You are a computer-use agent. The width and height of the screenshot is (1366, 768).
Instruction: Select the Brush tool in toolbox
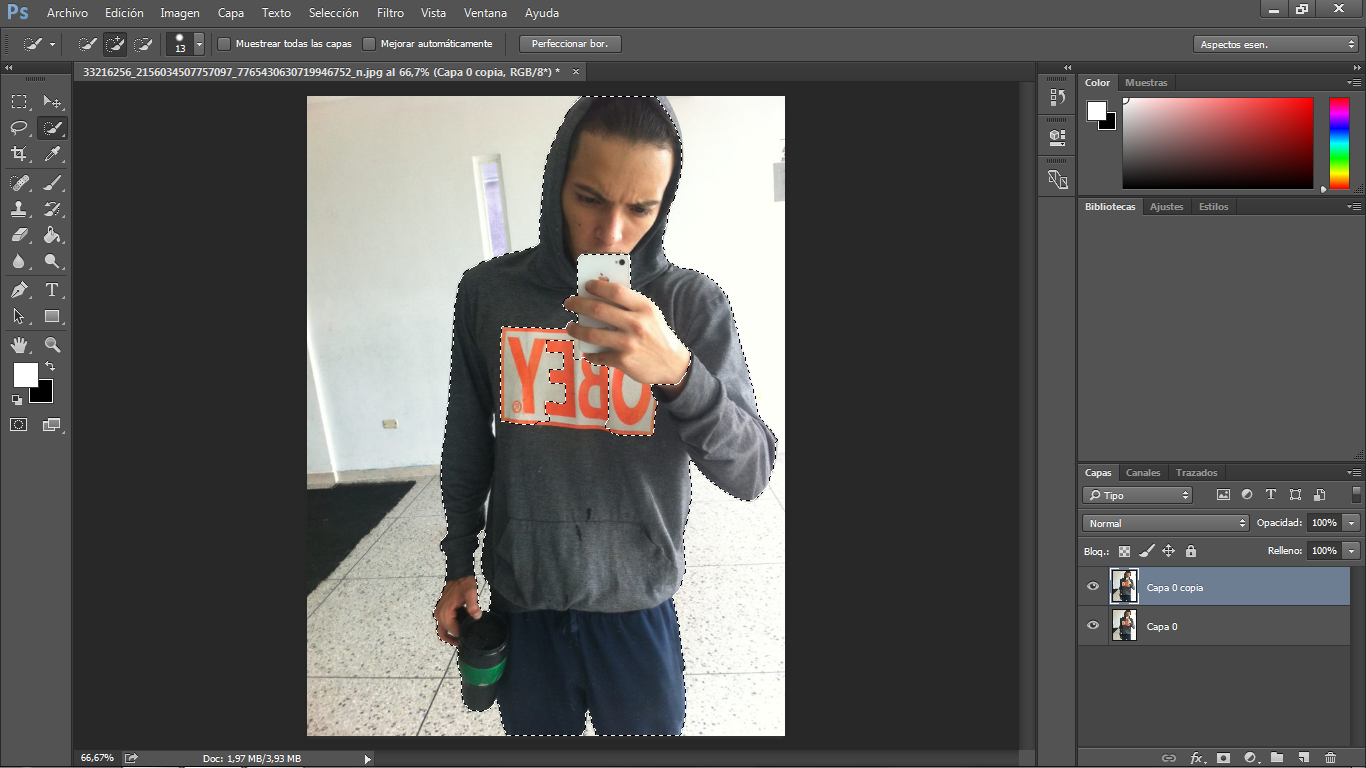pos(52,183)
